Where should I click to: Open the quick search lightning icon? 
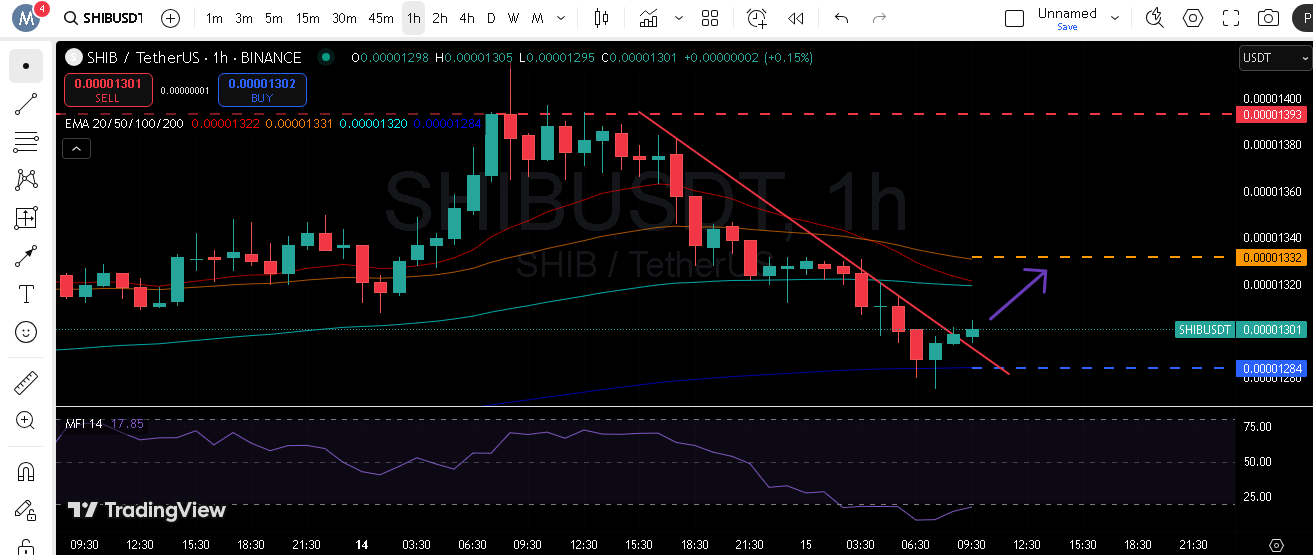(x=1155, y=18)
